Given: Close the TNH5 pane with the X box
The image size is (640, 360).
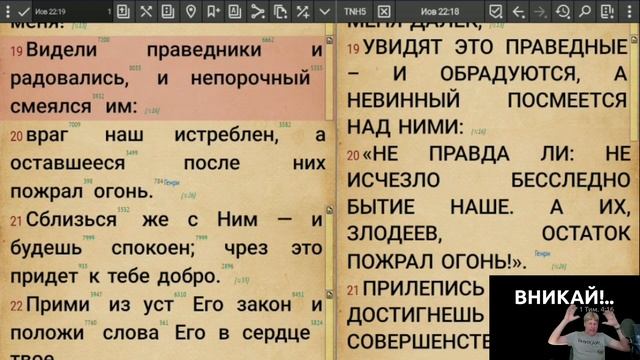Looking at the screenshot, I should tap(384, 11).
